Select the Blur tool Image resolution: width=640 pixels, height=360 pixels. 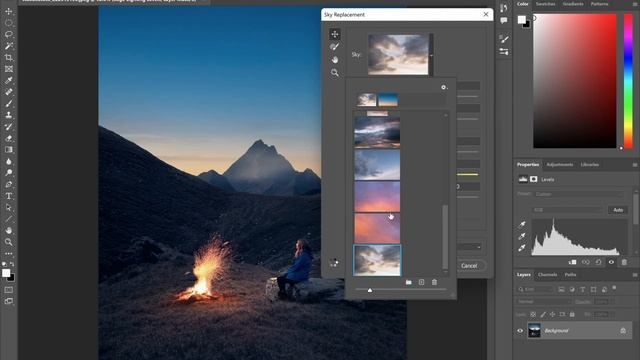[9, 161]
